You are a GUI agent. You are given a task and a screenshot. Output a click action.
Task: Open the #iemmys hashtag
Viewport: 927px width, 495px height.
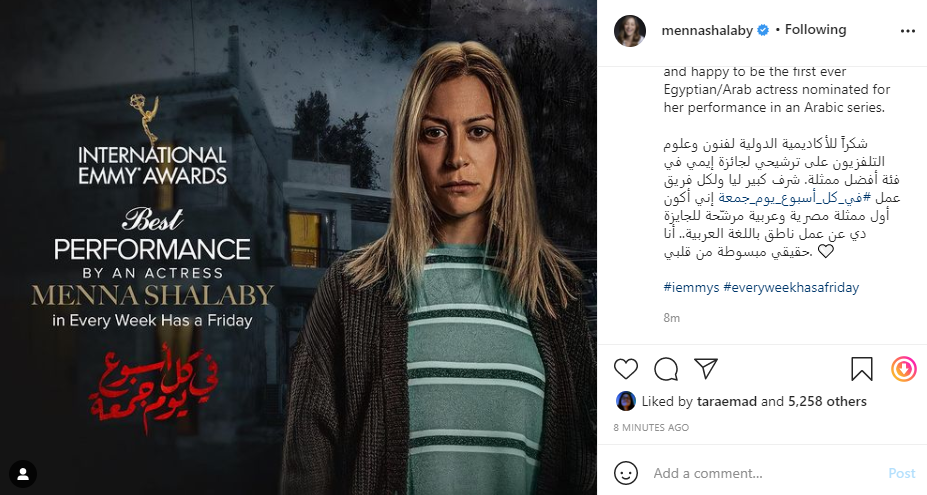[x=691, y=287]
